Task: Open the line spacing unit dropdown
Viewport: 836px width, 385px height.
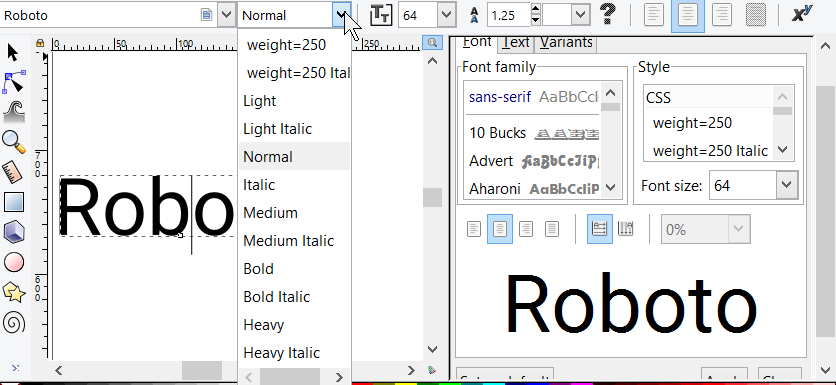Action: (581, 15)
